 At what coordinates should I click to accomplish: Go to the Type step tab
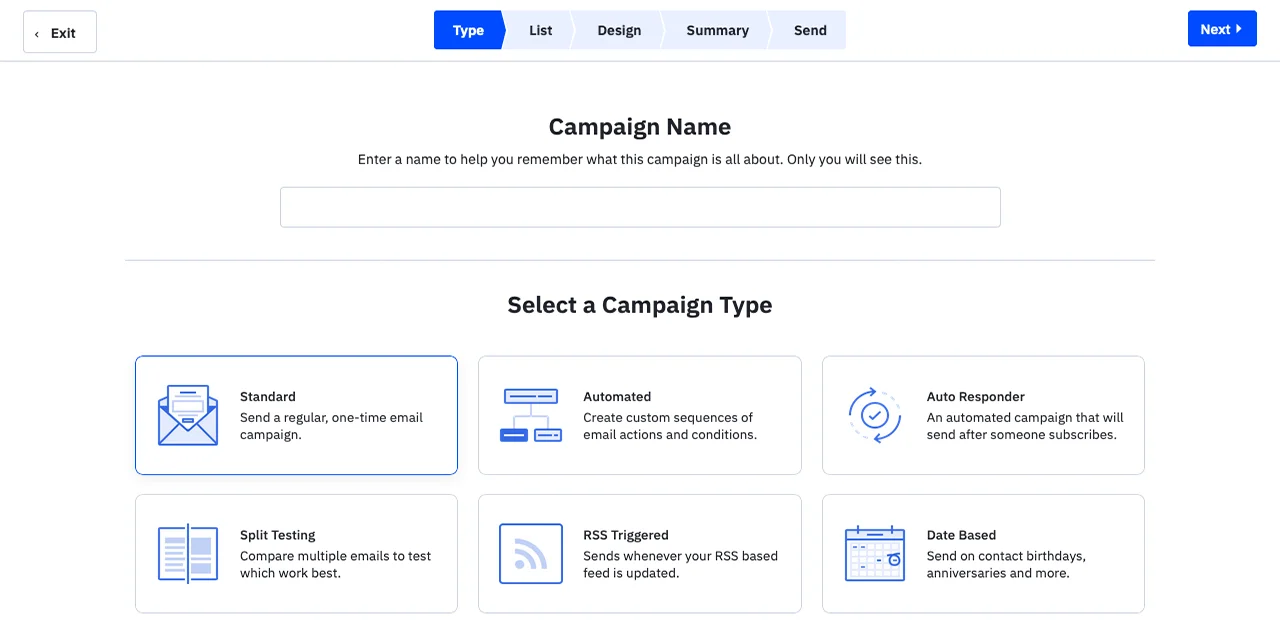[468, 30]
